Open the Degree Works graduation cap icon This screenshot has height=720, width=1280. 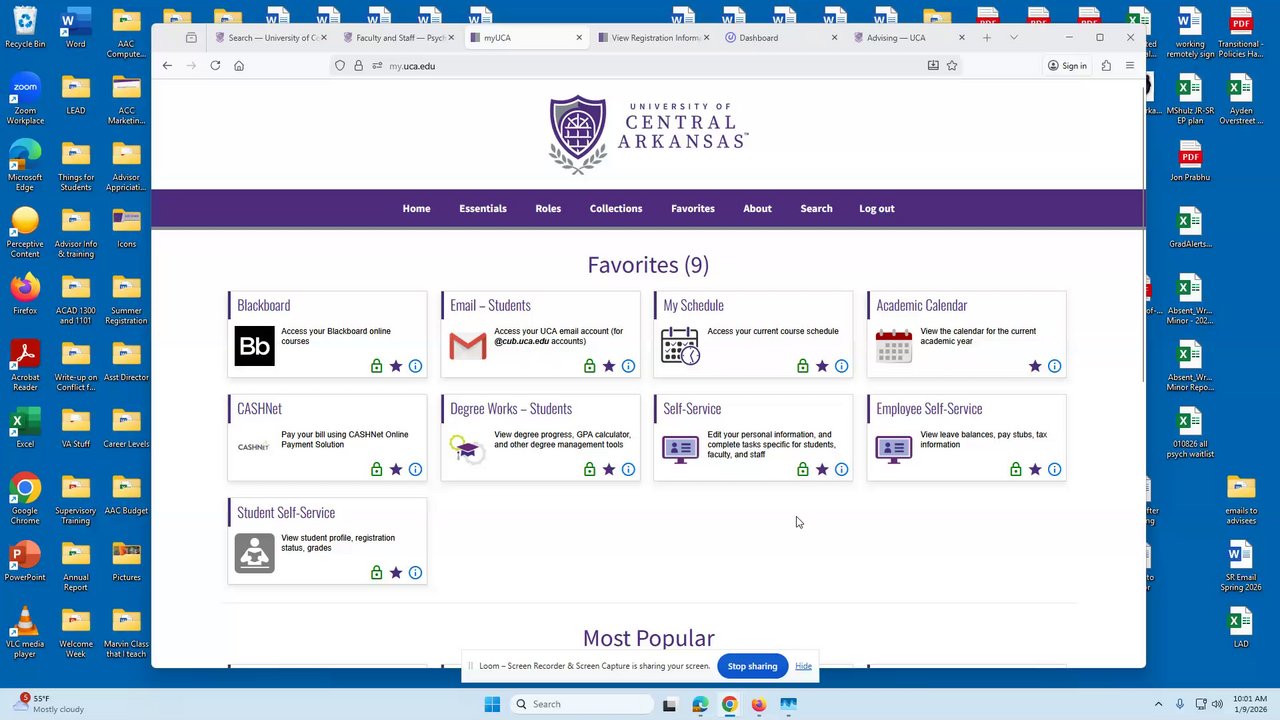(x=467, y=449)
